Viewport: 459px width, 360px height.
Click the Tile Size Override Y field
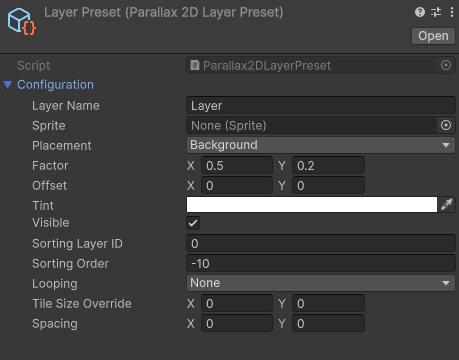(328, 304)
